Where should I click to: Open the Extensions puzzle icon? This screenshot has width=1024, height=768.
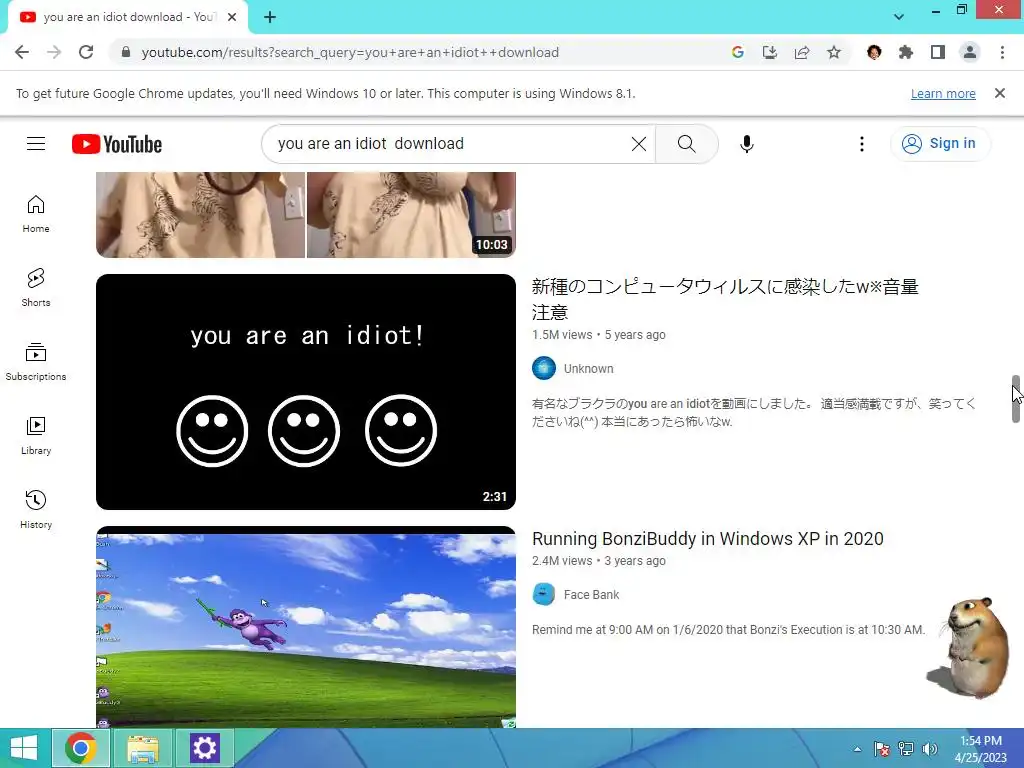(x=906, y=52)
